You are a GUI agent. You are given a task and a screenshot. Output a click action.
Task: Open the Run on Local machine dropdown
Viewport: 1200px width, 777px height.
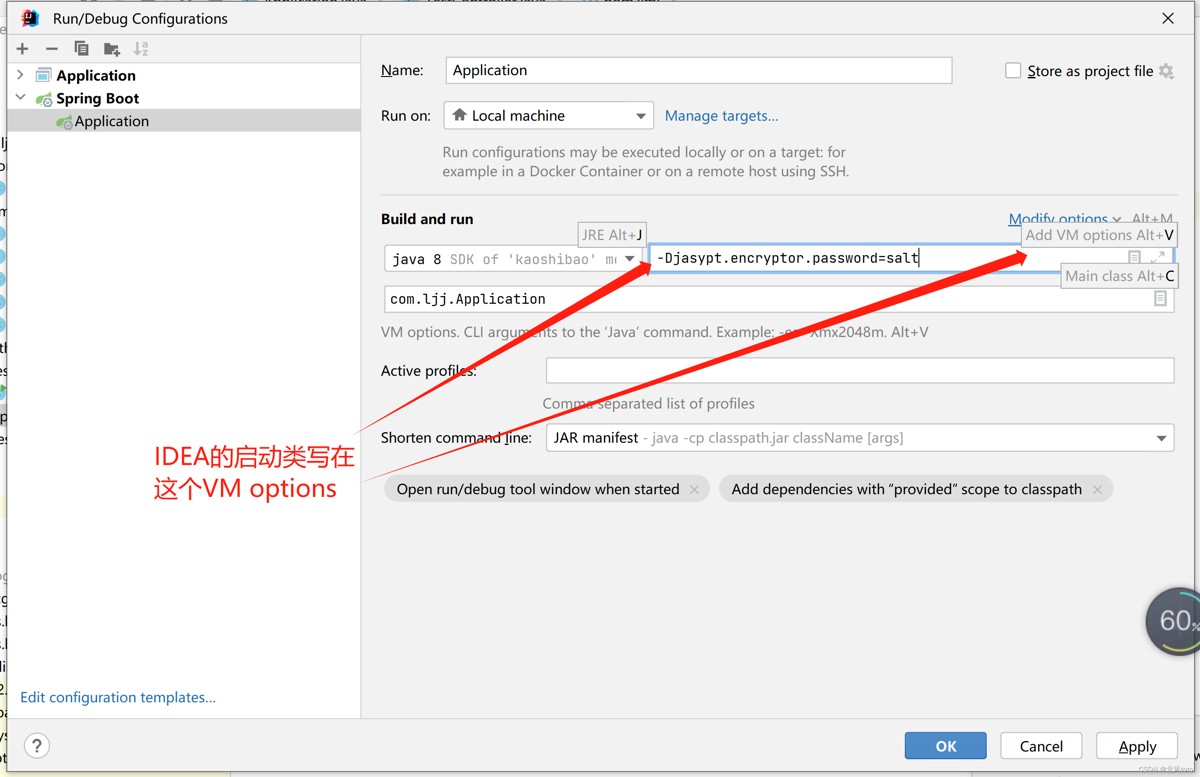tap(548, 116)
